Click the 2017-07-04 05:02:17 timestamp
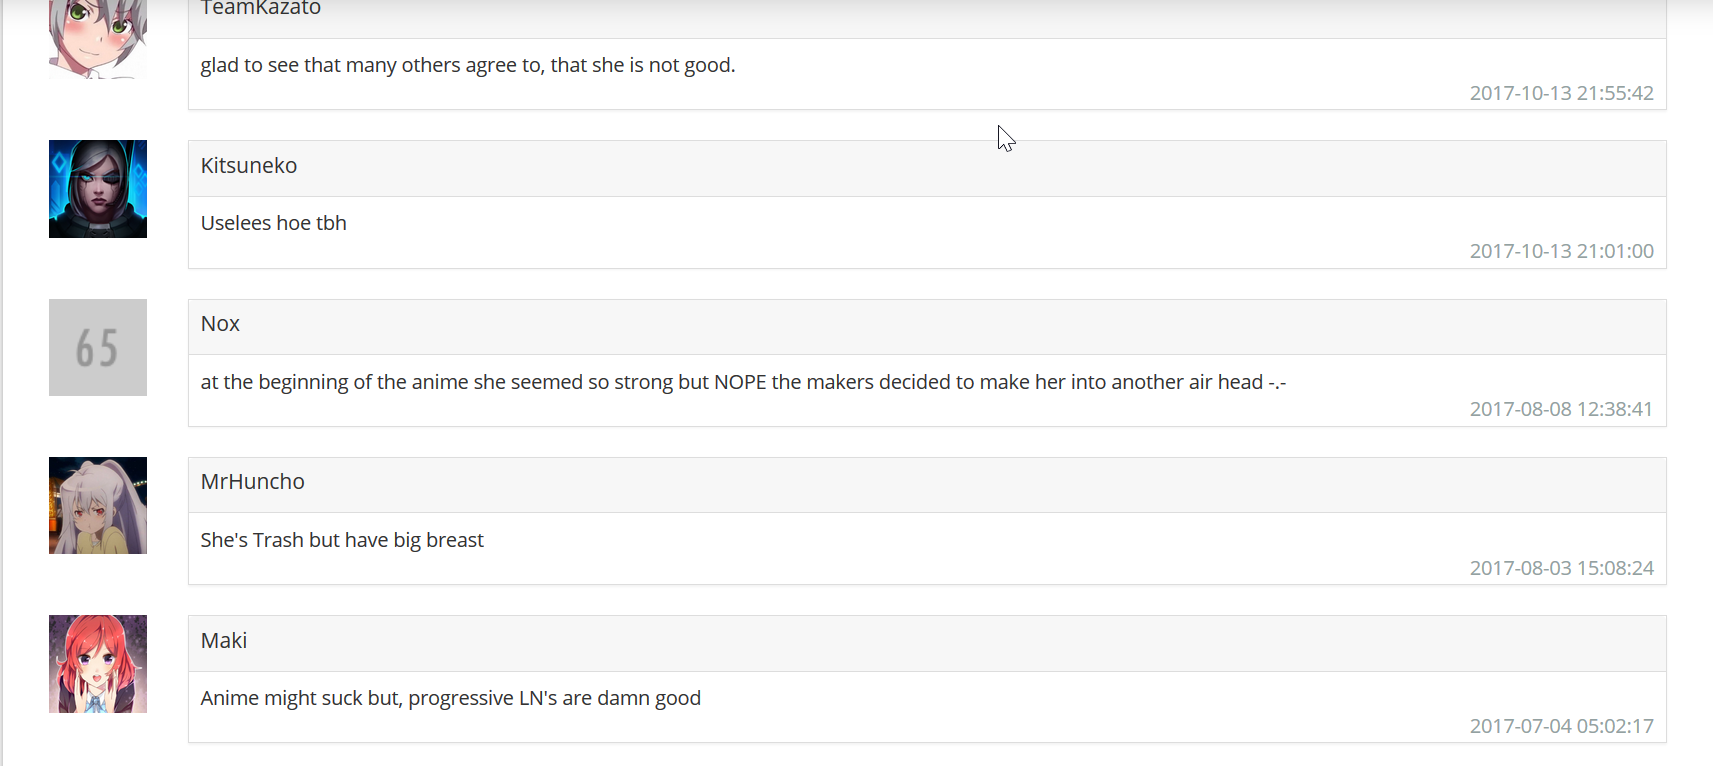 pyautogui.click(x=1561, y=726)
